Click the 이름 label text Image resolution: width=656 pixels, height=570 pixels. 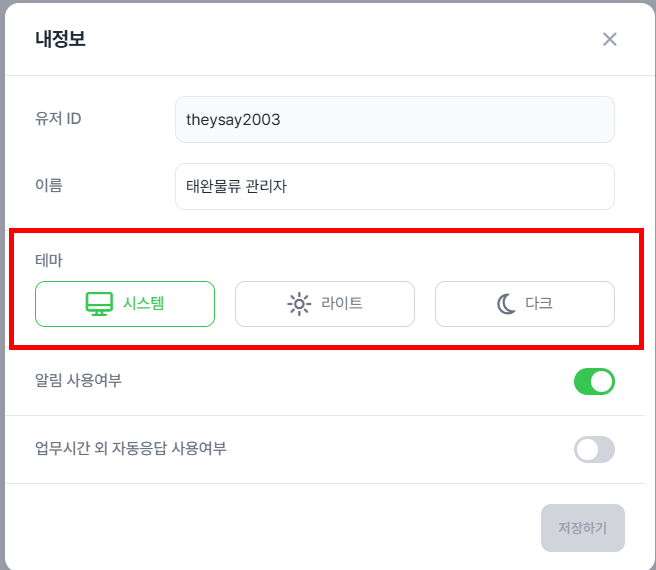(x=49, y=185)
